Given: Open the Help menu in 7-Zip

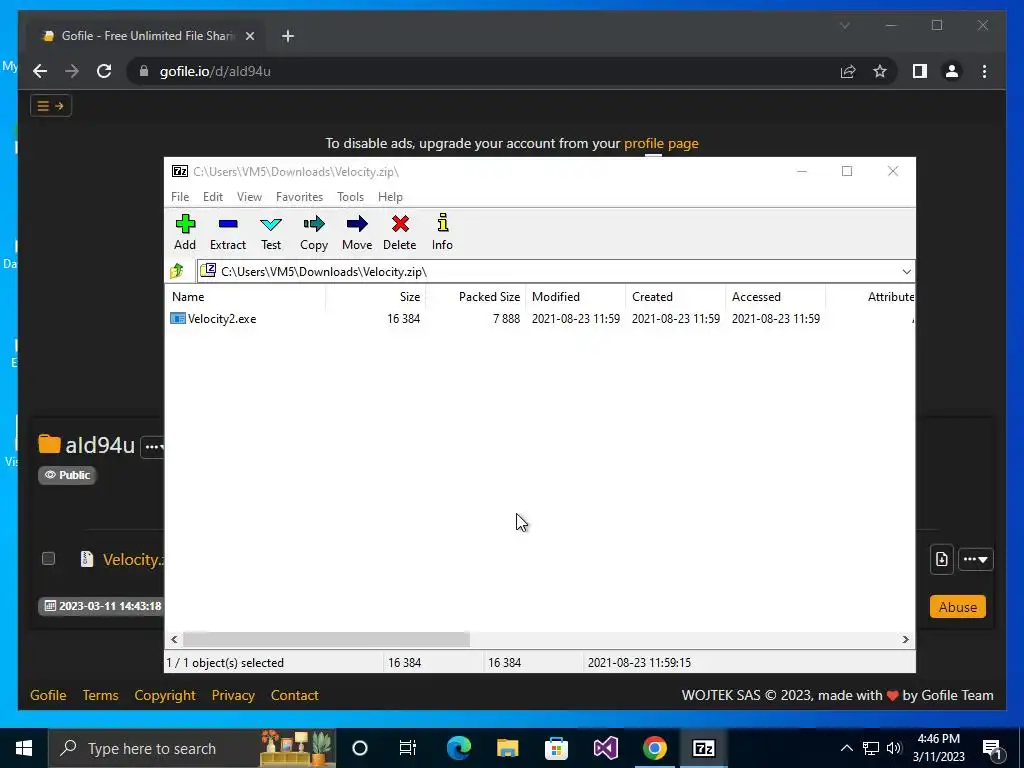Looking at the screenshot, I should click(x=390, y=197).
